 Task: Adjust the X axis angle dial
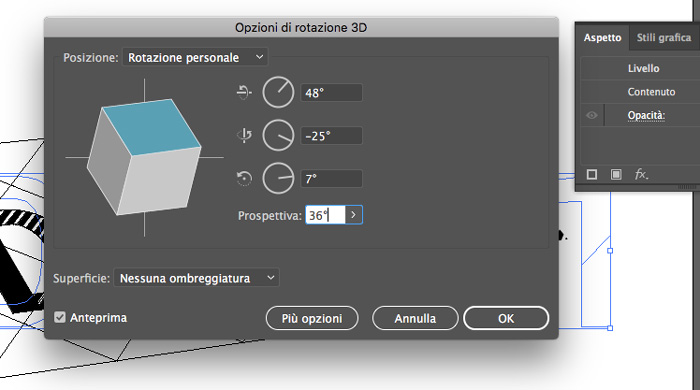coord(278,92)
